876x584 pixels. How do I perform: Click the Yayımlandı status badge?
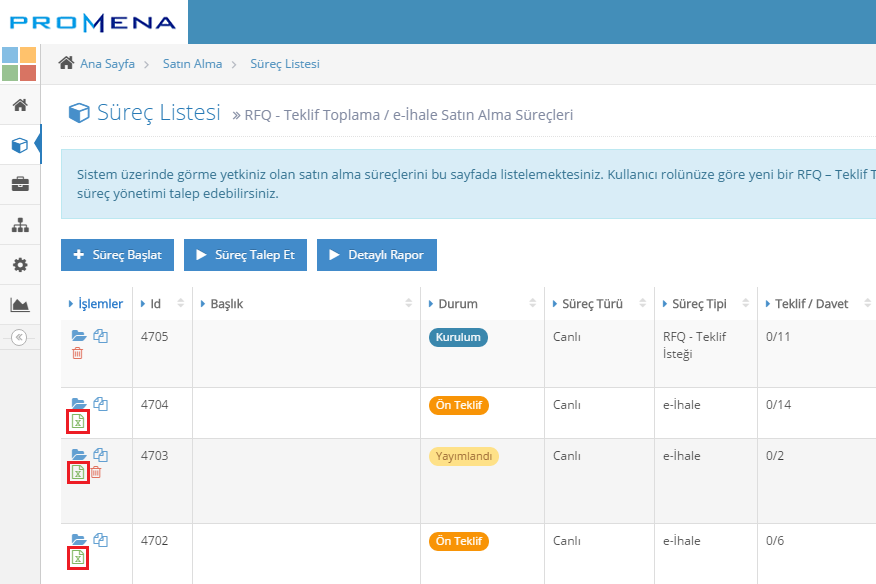(464, 456)
